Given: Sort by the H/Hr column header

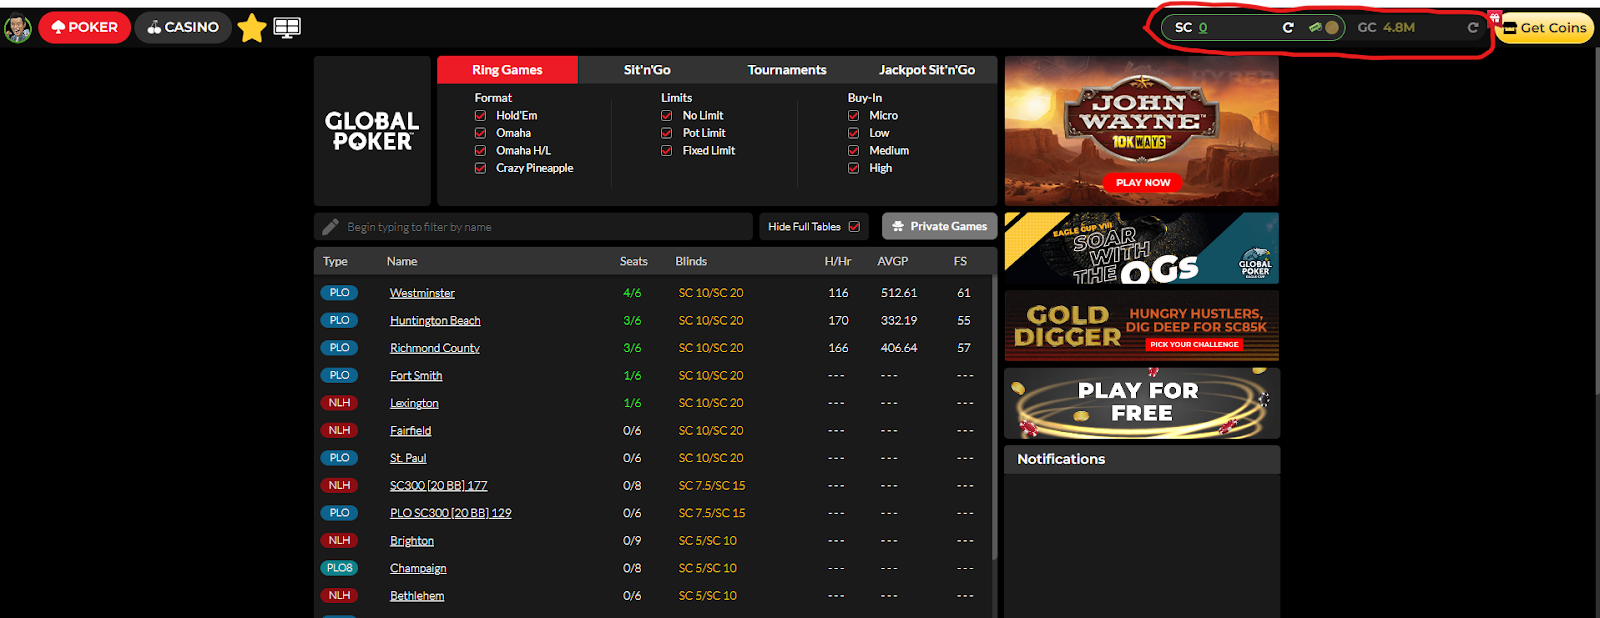Looking at the screenshot, I should [x=838, y=261].
